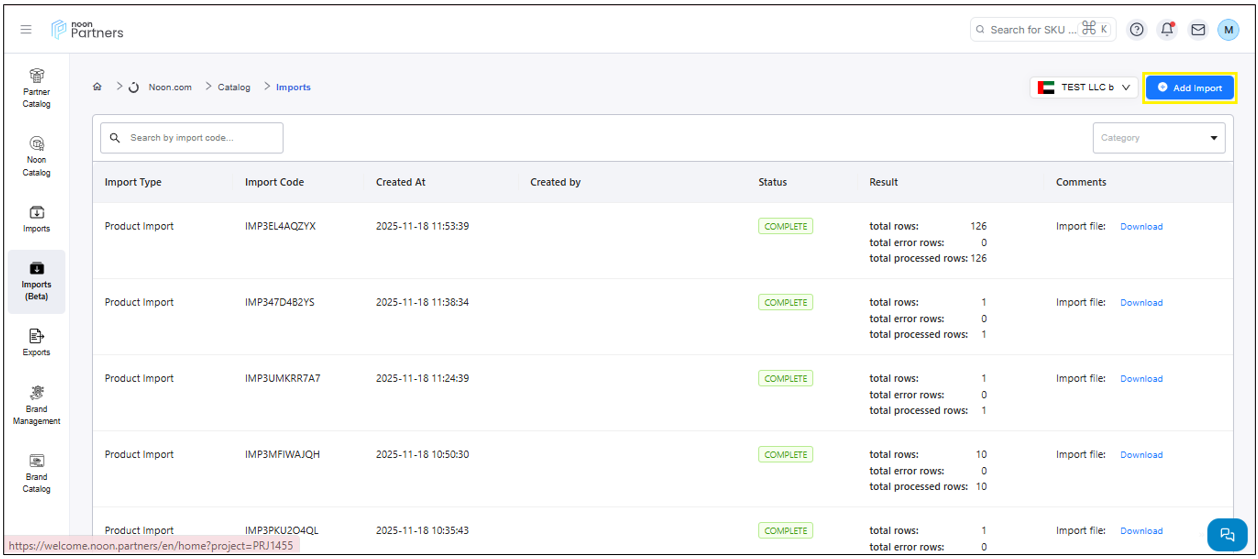Download import file for IMP3EL4AQZYX
The height and width of the screenshot is (559, 1258).
[1141, 227]
